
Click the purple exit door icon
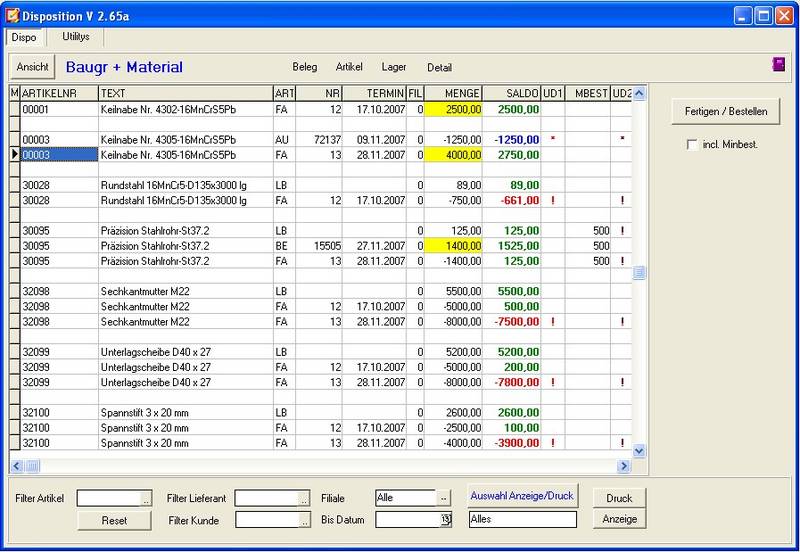tap(779, 66)
